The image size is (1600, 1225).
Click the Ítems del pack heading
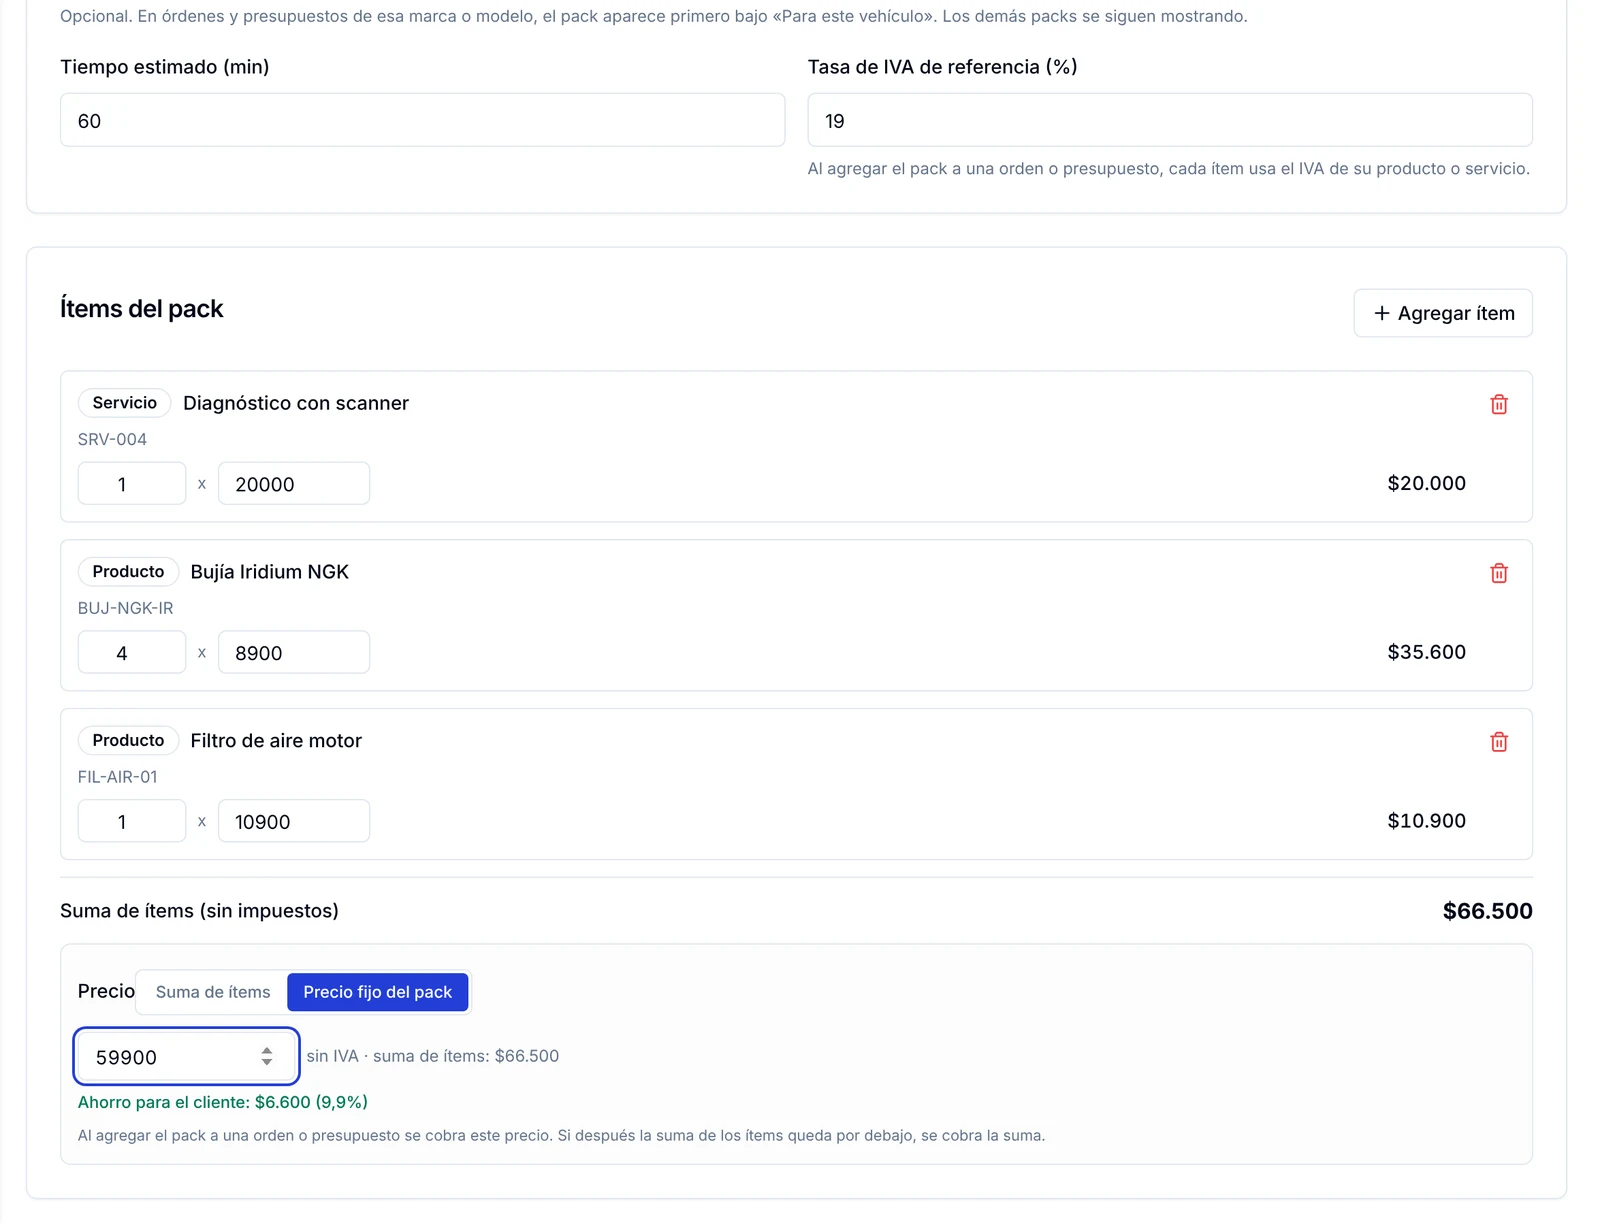click(x=142, y=309)
